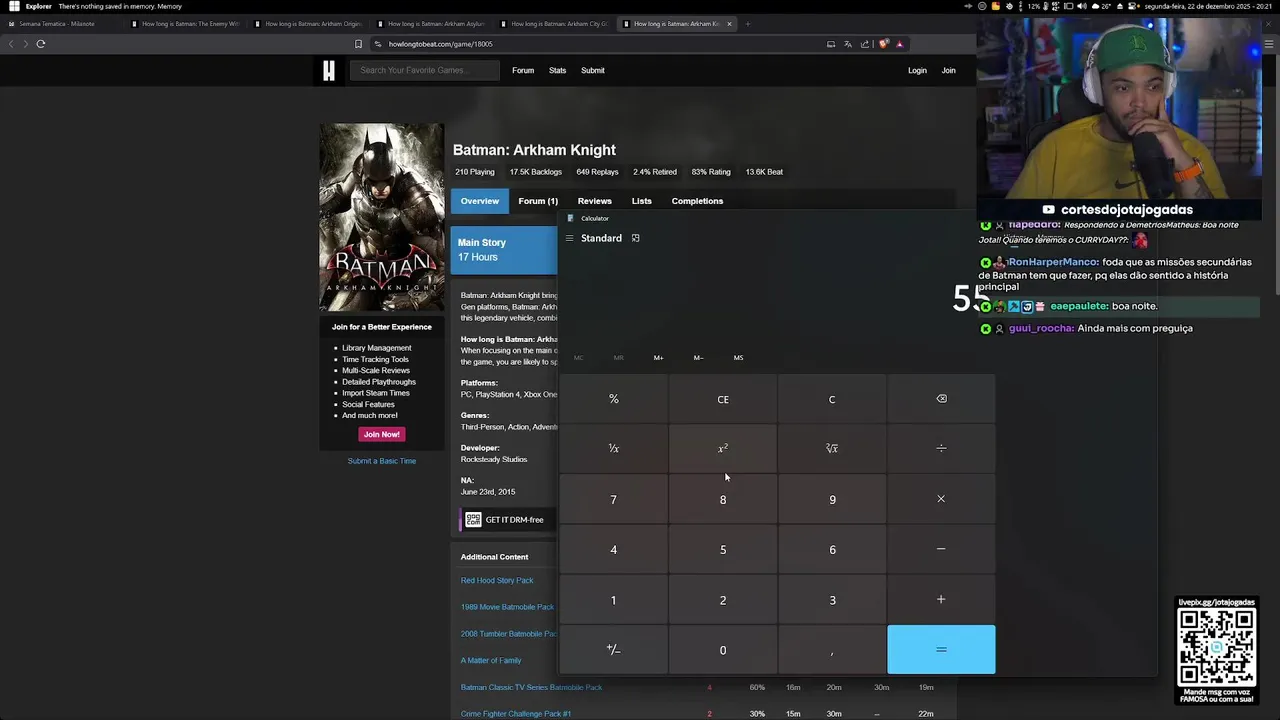The image size is (1280, 720).
Task: Click the decimal comma key
Action: coord(832,650)
